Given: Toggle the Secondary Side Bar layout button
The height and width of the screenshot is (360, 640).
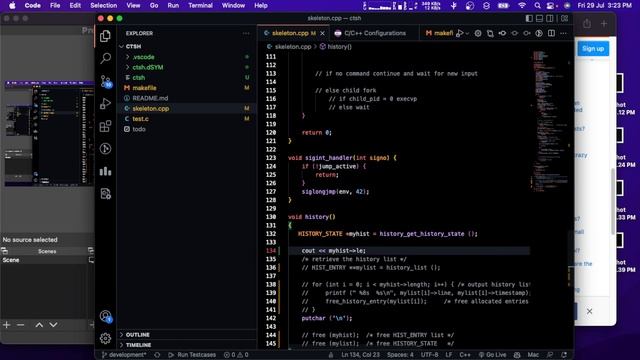Looking at the screenshot, I should point(550,18).
